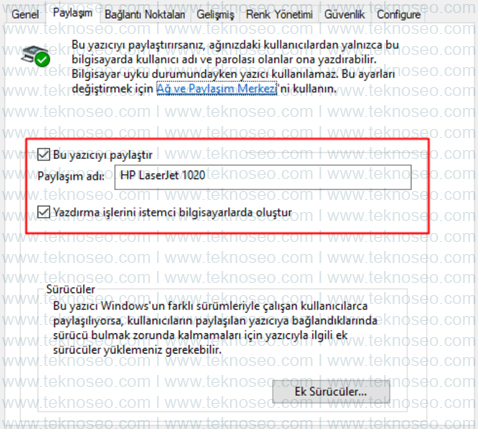
Task: Select the Paylaşım tab
Action: click(73, 13)
